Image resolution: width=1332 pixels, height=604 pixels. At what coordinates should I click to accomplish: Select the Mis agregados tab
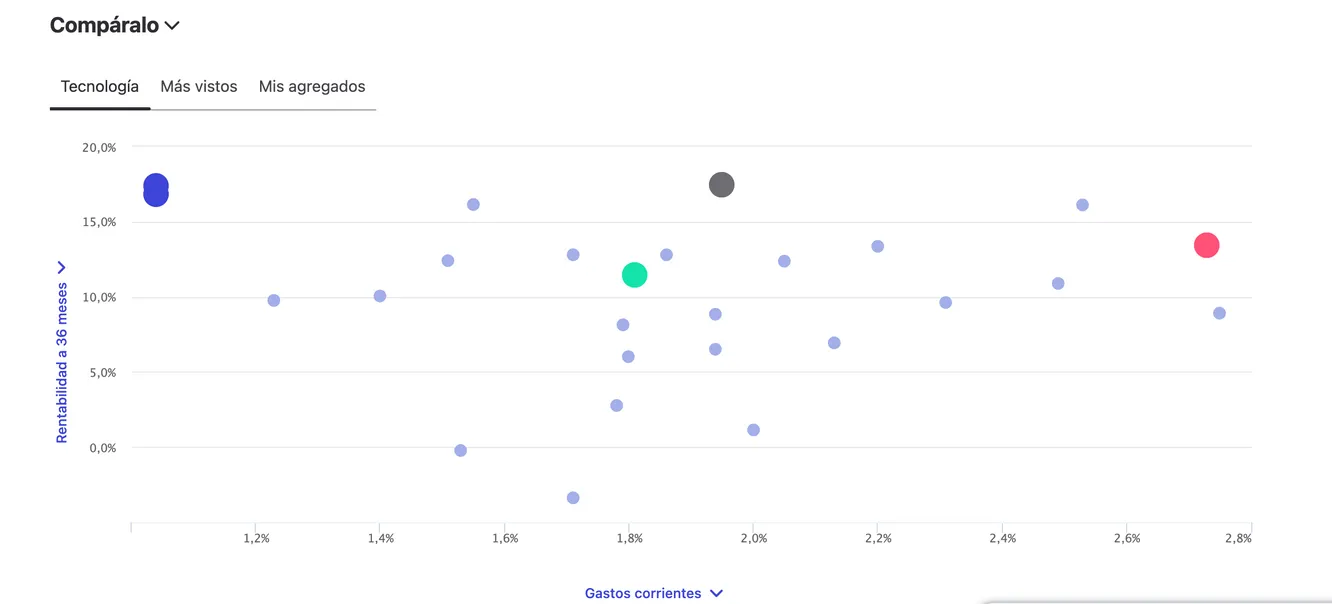pos(312,86)
